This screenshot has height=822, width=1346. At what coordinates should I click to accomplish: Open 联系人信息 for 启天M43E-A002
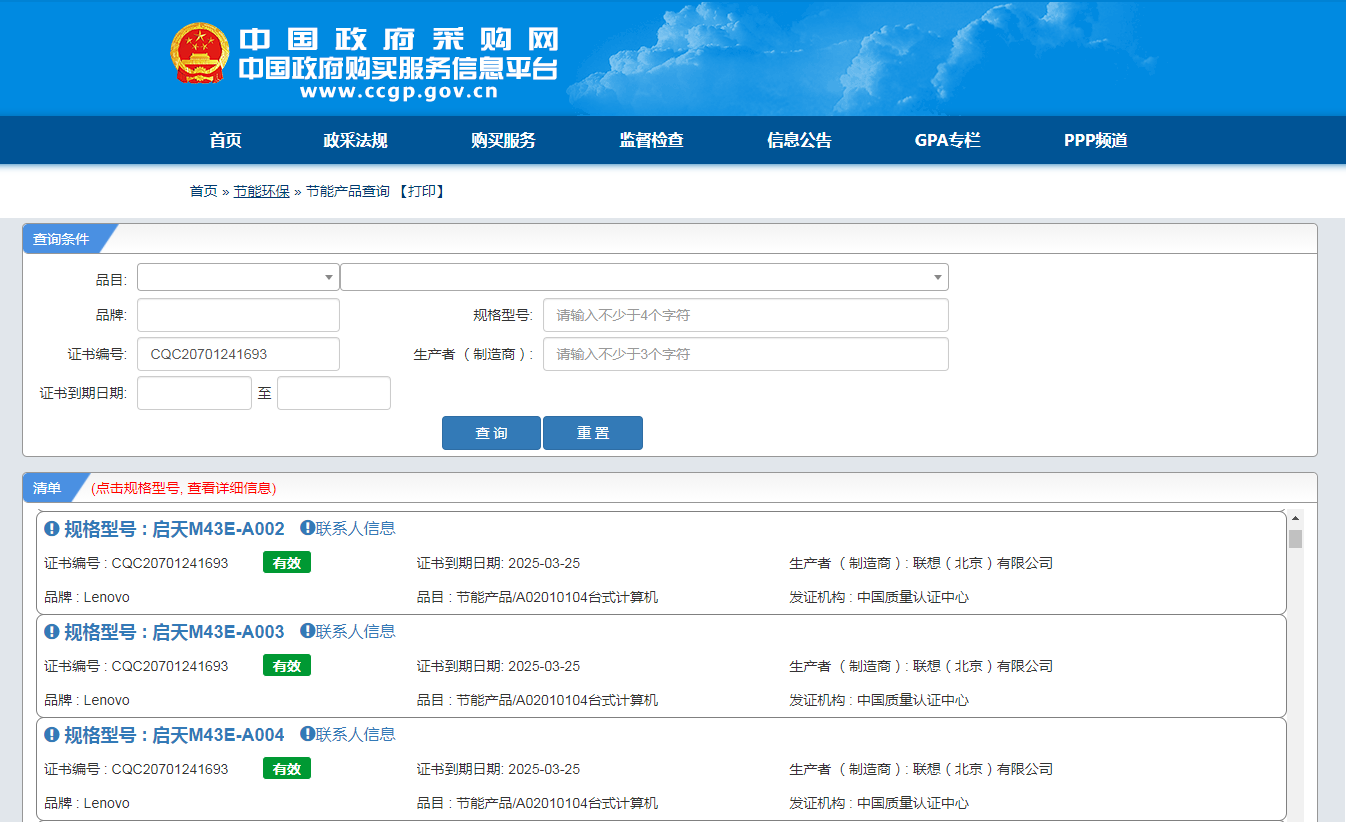pyautogui.click(x=356, y=528)
